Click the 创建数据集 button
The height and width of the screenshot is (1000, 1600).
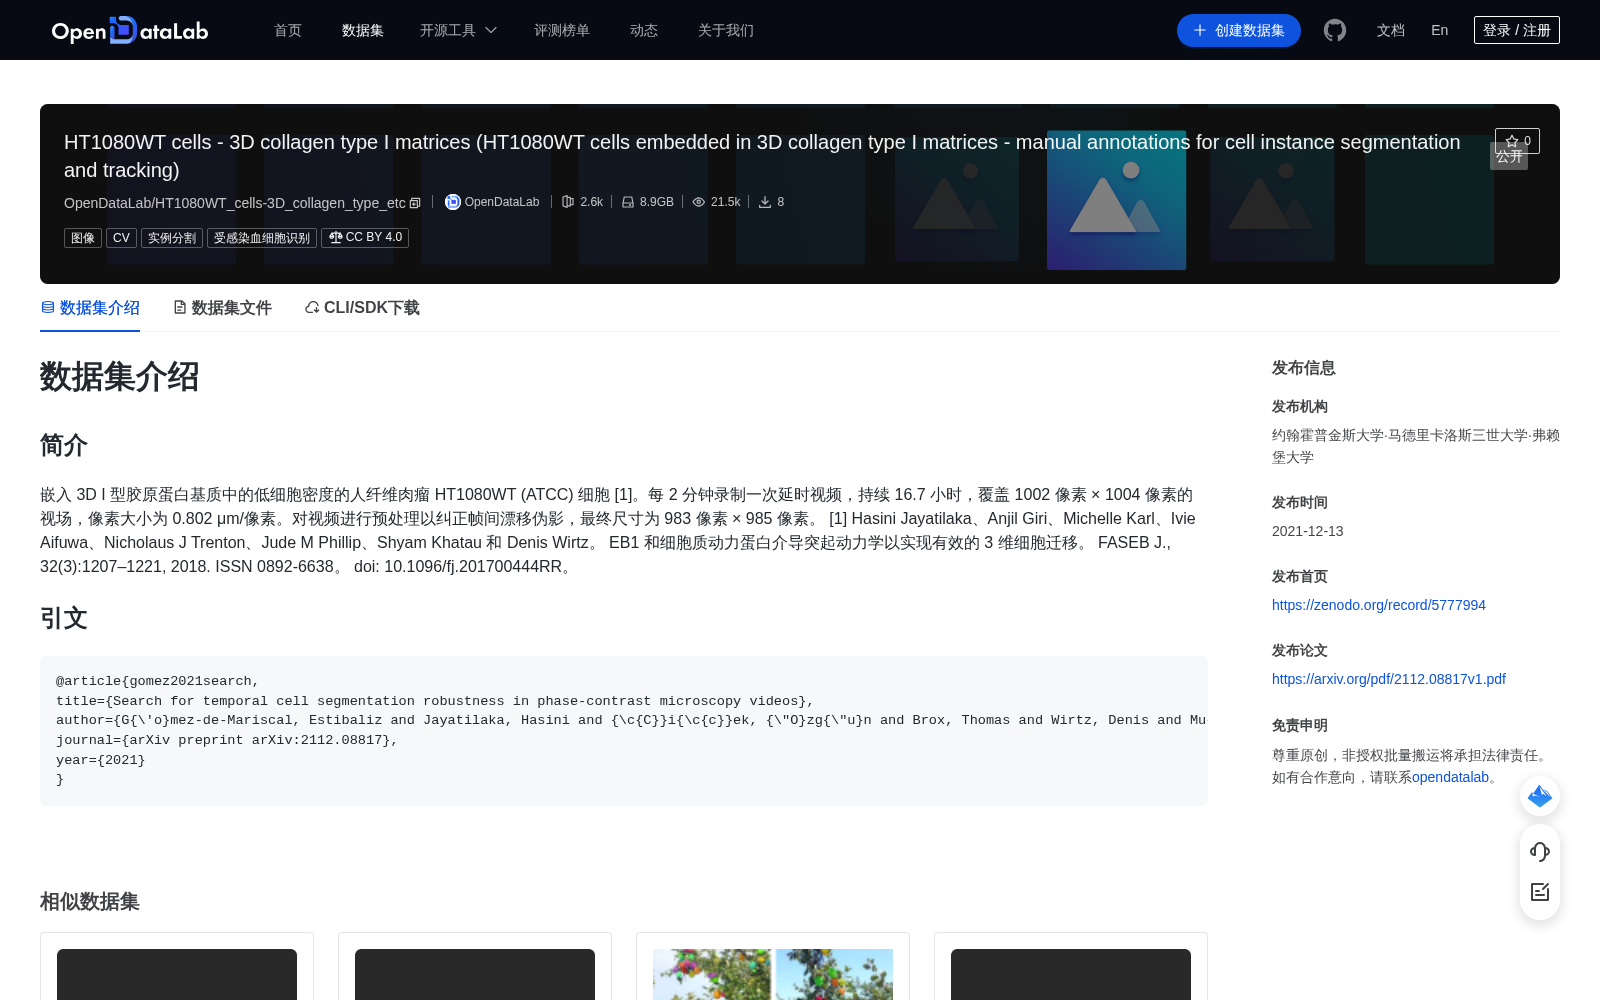1239,30
